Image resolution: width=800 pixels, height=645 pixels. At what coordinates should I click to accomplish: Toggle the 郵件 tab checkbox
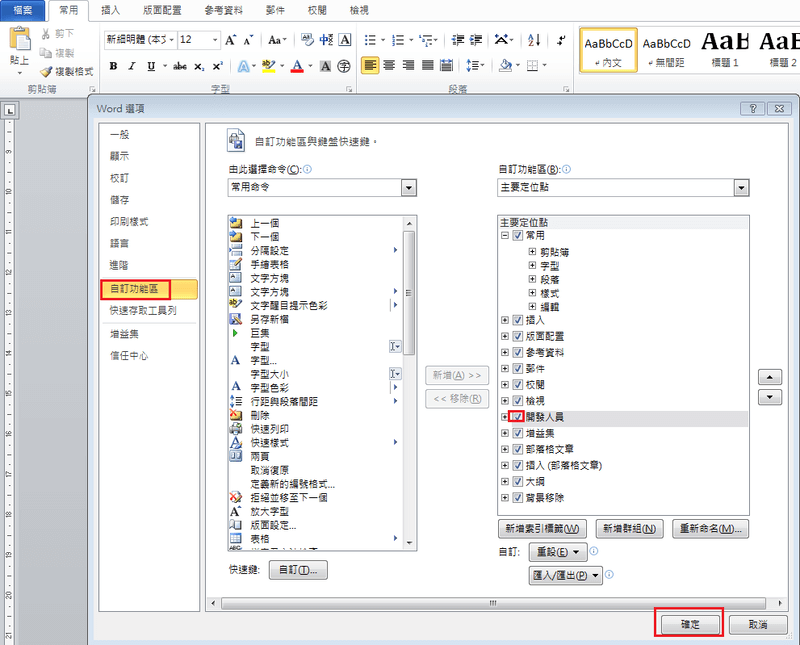[518, 369]
